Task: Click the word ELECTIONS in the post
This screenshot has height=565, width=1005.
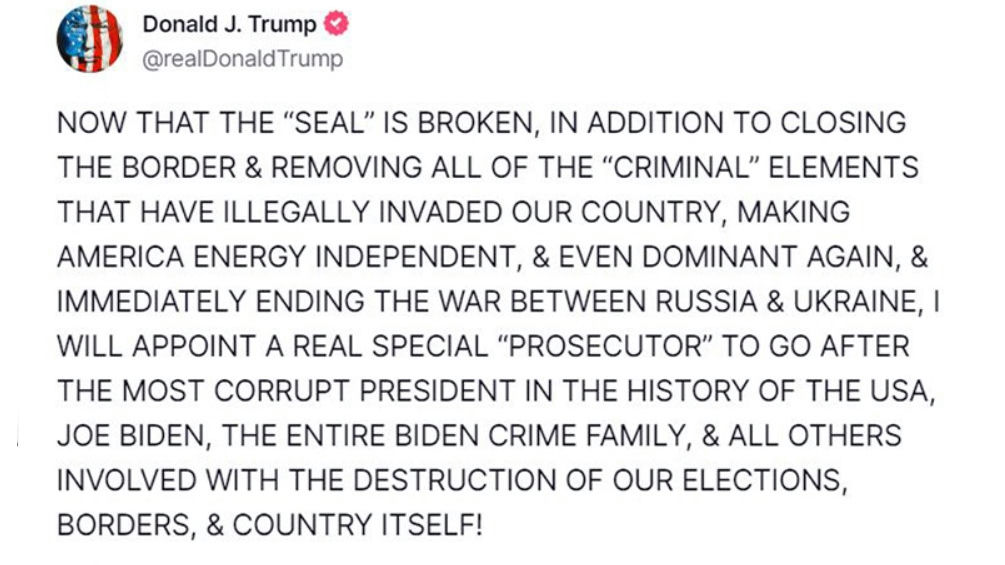Action: pyautogui.click(x=760, y=480)
